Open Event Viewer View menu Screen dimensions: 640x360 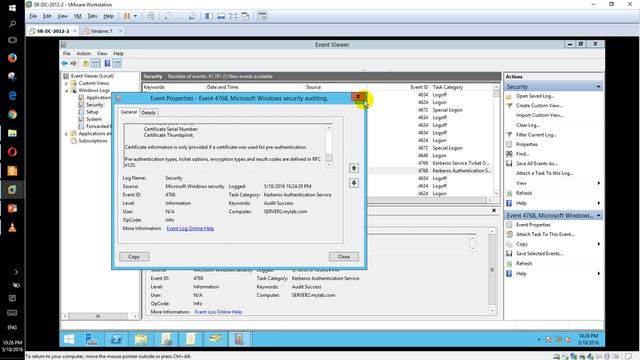pos(102,53)
